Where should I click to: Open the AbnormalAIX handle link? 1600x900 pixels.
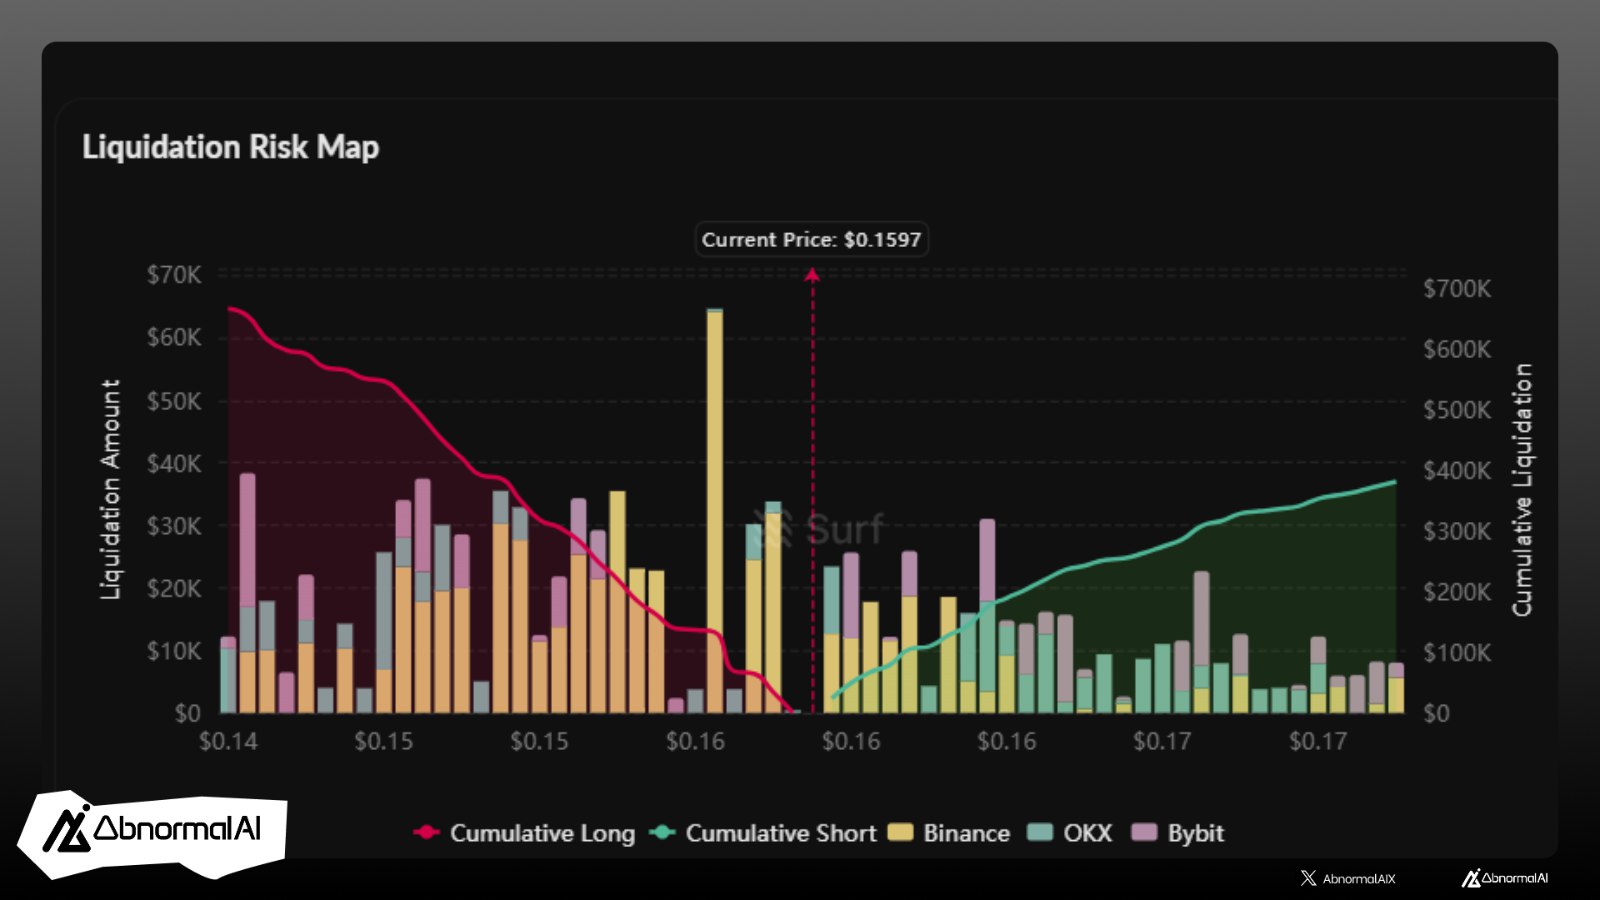click(1358, 879)
